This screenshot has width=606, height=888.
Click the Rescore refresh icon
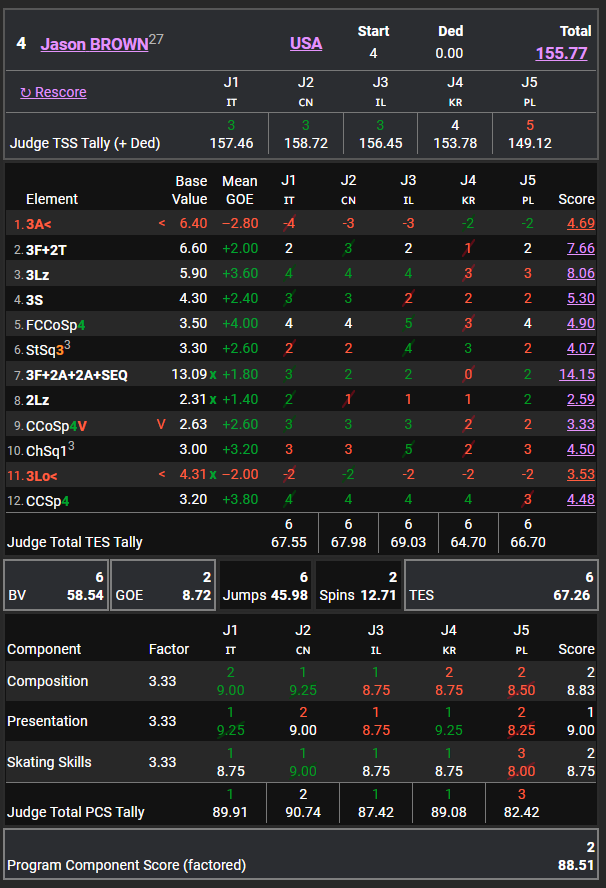click(26, 93)
